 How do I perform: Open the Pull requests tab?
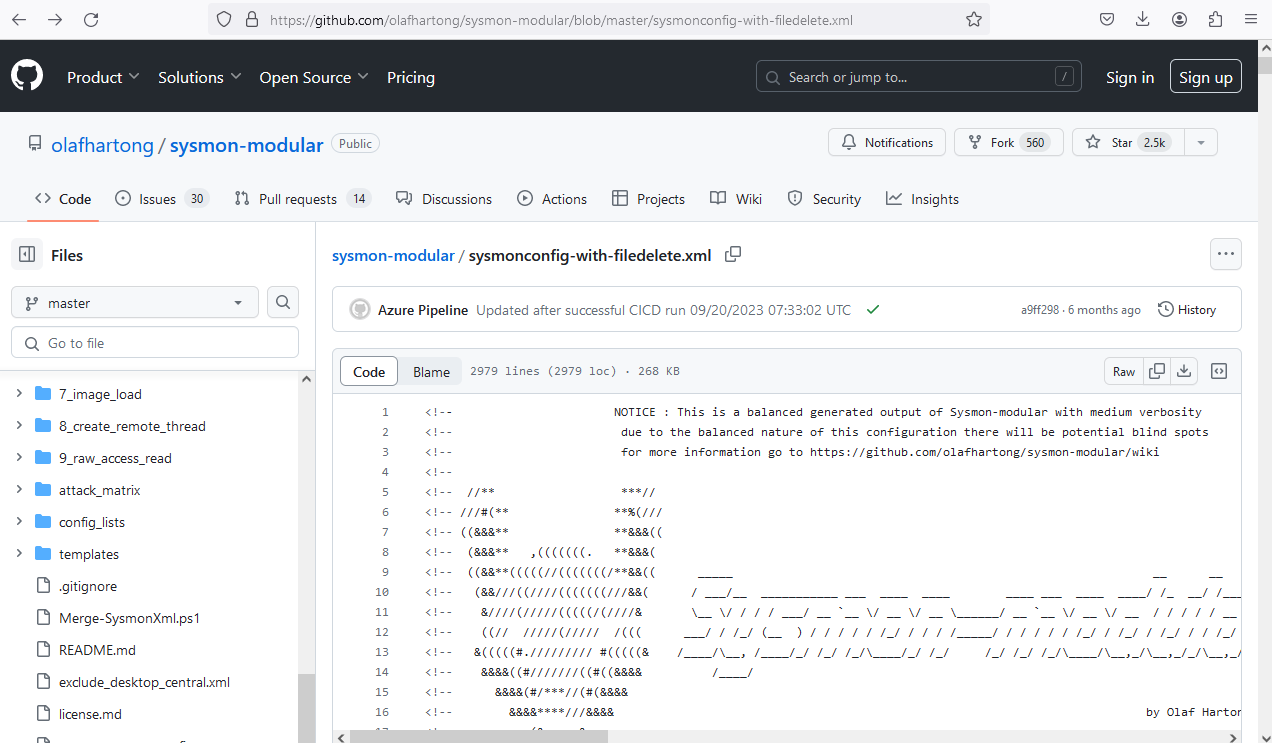302,199
